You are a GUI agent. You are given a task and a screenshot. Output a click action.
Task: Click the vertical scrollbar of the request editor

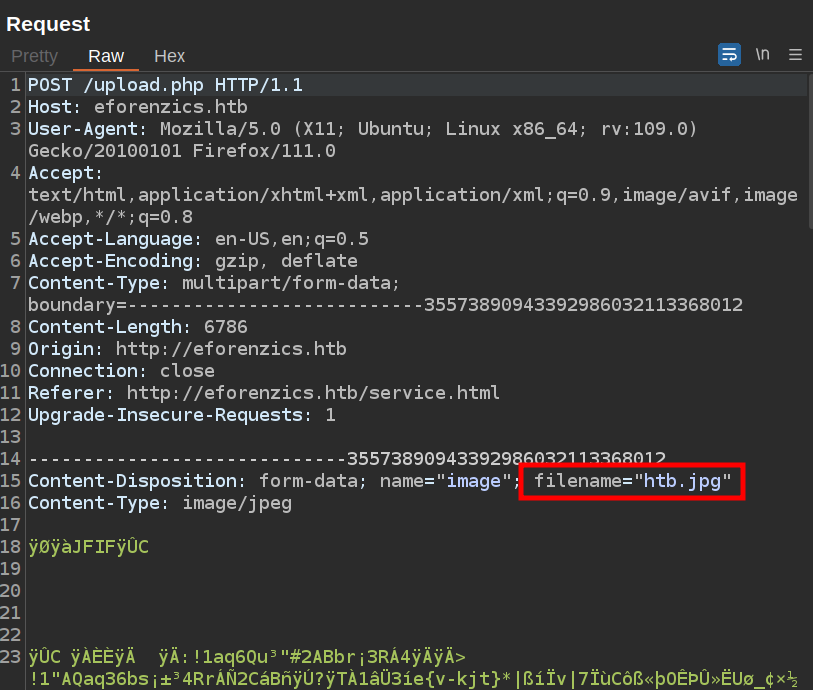[x=808, y=150]
